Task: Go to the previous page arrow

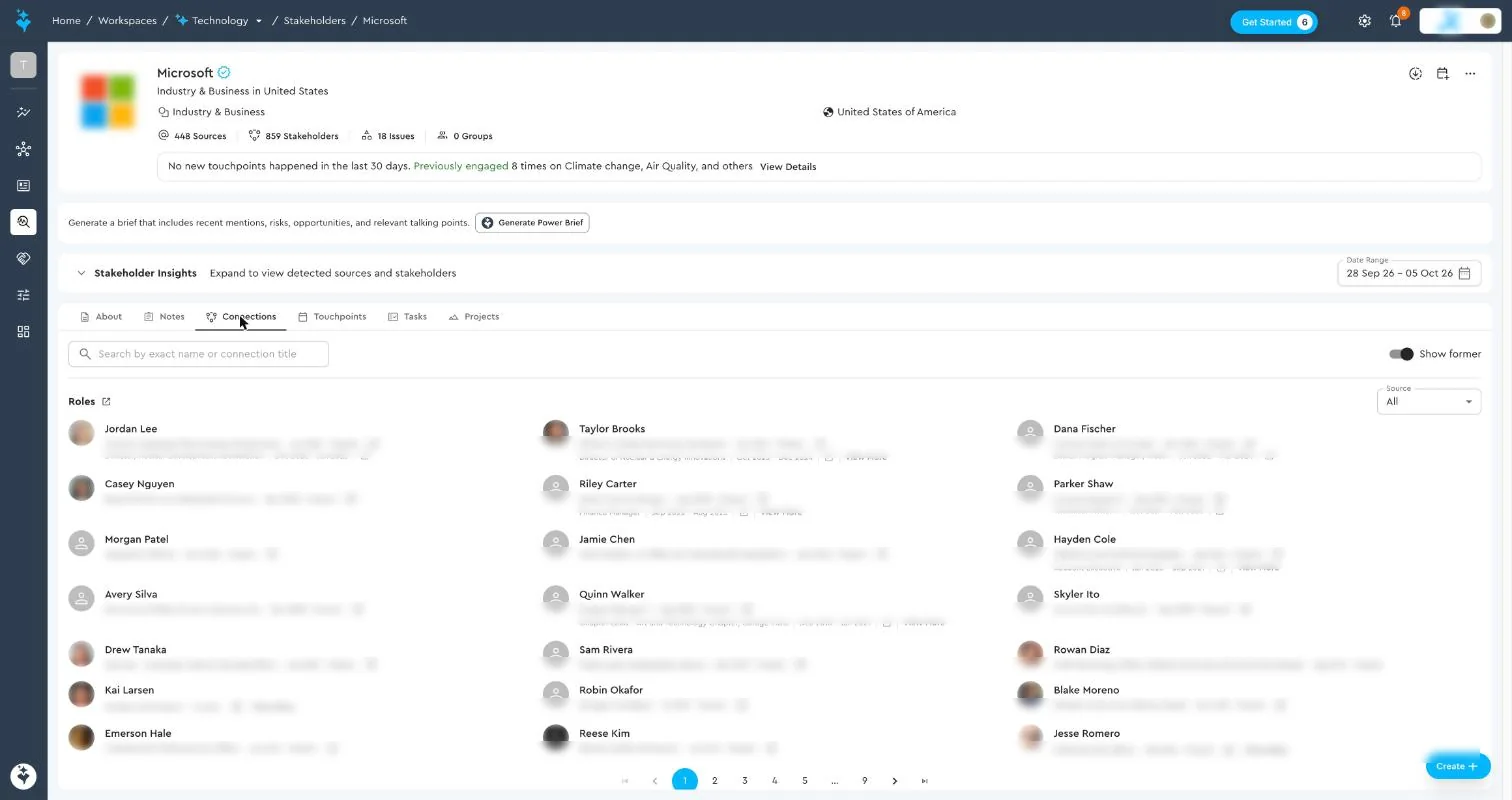Action: point(655,781)
